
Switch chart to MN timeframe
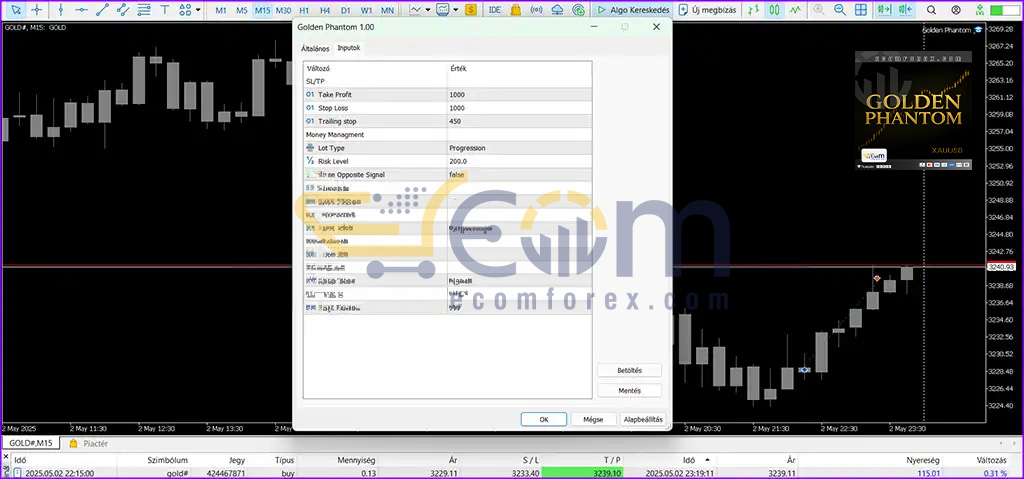387,10
